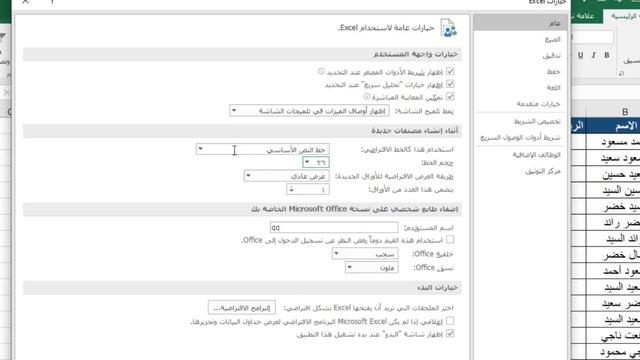
Task: Click the Microsoft Office personalization section heading
Action: pos(354,209)
